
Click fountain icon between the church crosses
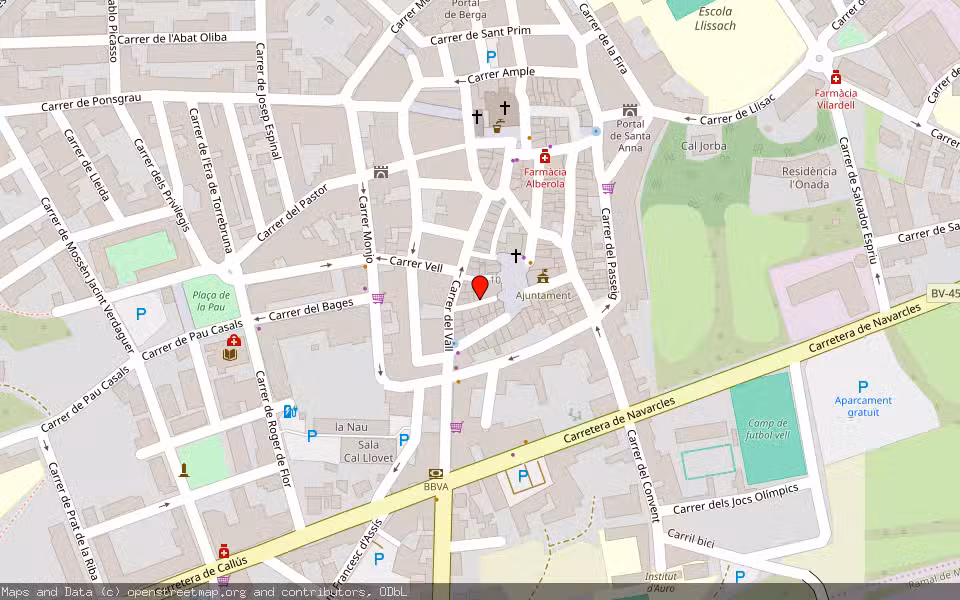498,127
